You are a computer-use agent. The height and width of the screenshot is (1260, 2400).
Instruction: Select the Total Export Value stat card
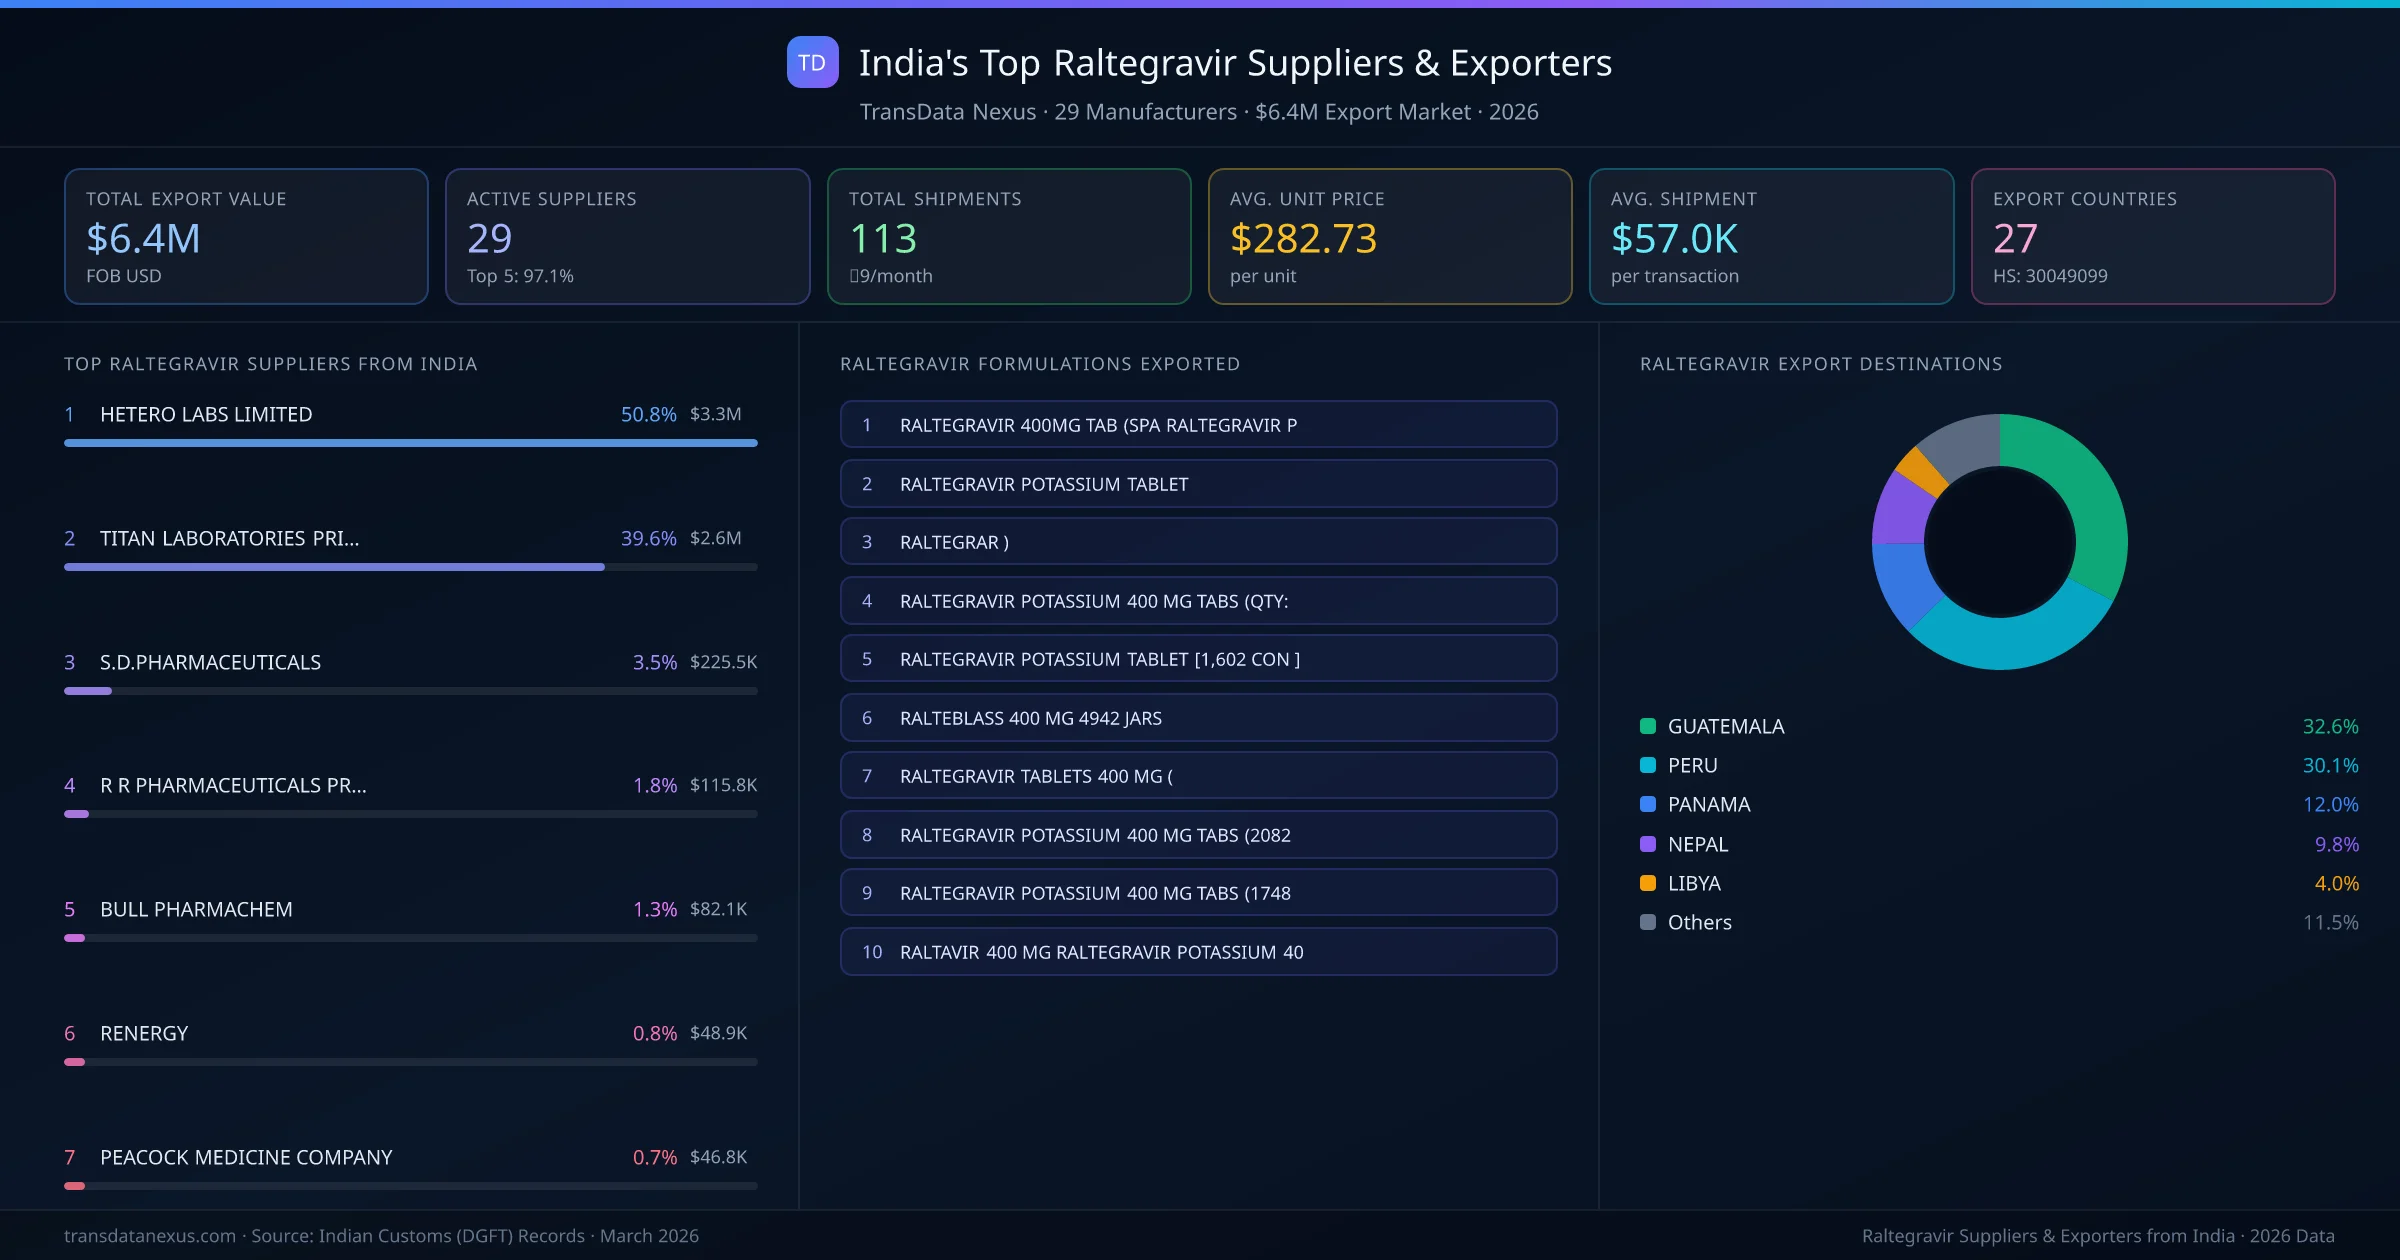(245, 236)
